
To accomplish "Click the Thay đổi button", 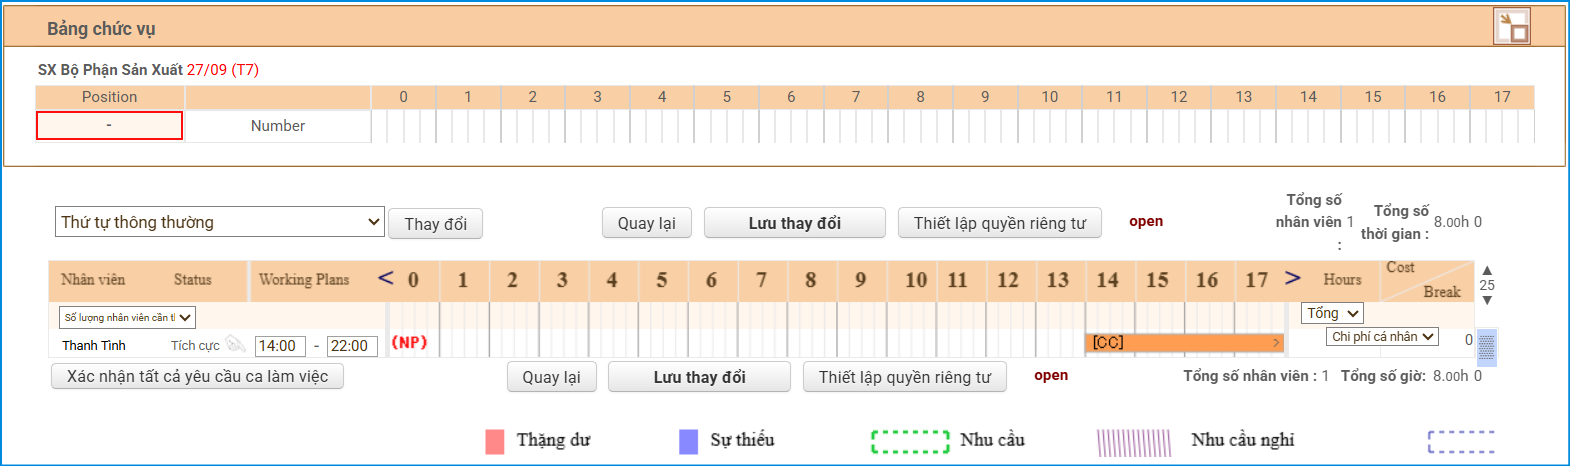I will (x=435, y=224).
